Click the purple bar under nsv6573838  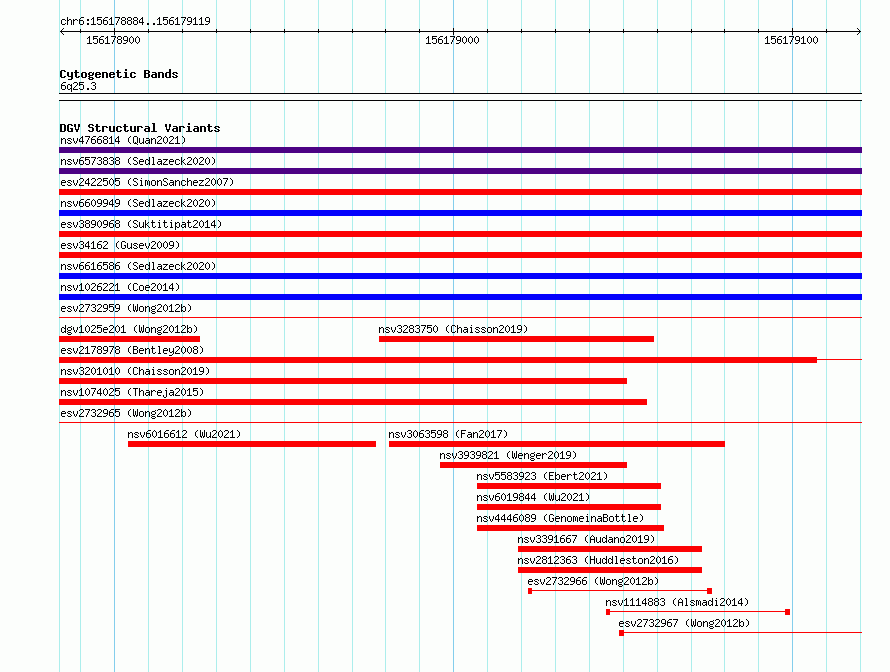(460, 171)
